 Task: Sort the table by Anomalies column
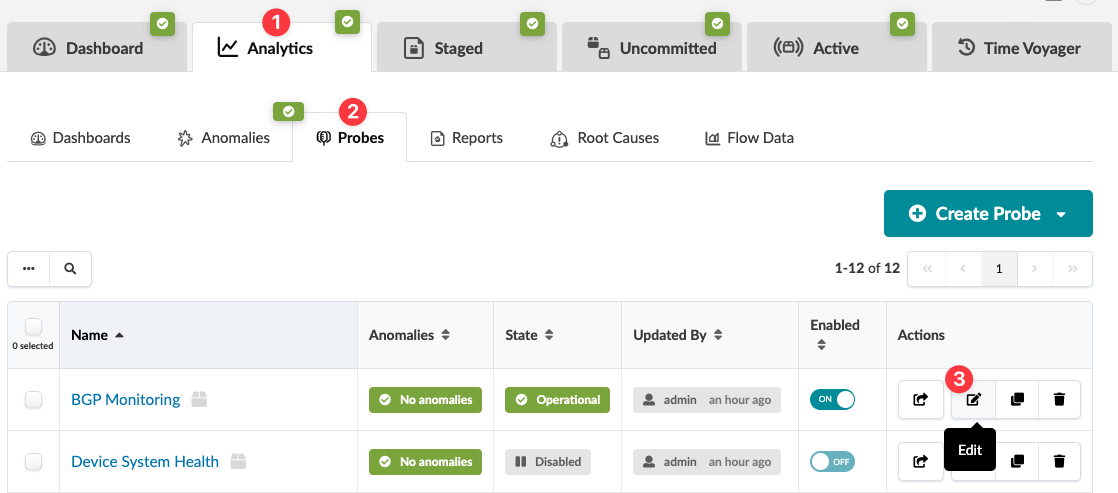(410, 335)
